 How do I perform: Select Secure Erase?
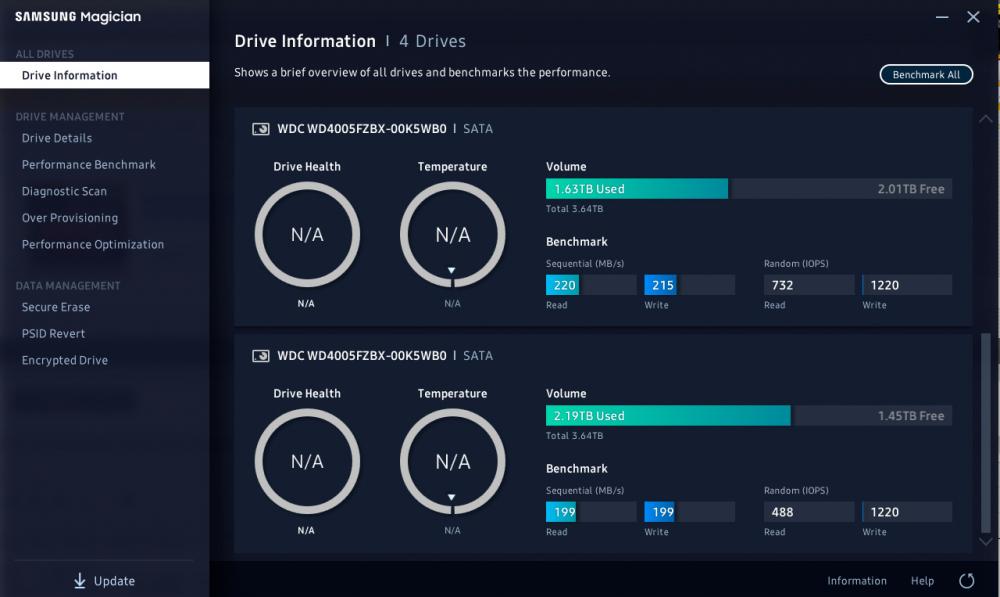pos(56,307)
